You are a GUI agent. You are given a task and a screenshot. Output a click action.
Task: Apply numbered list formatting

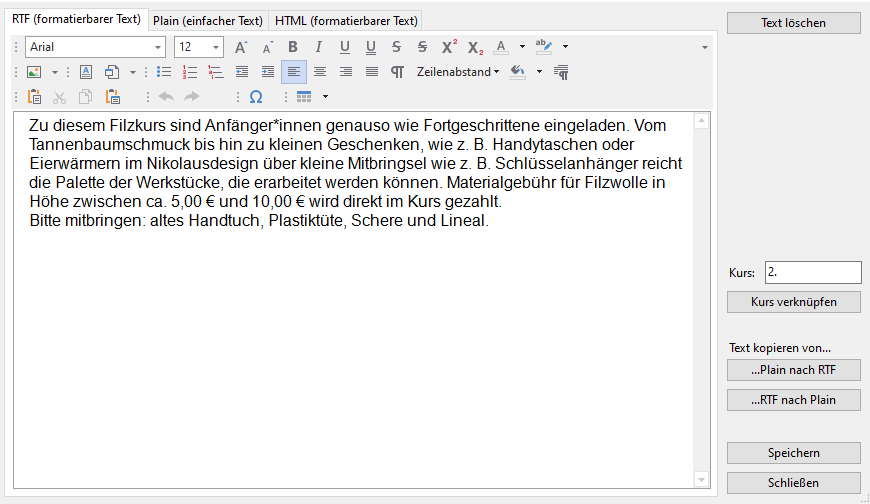click(x=190, y=72)
